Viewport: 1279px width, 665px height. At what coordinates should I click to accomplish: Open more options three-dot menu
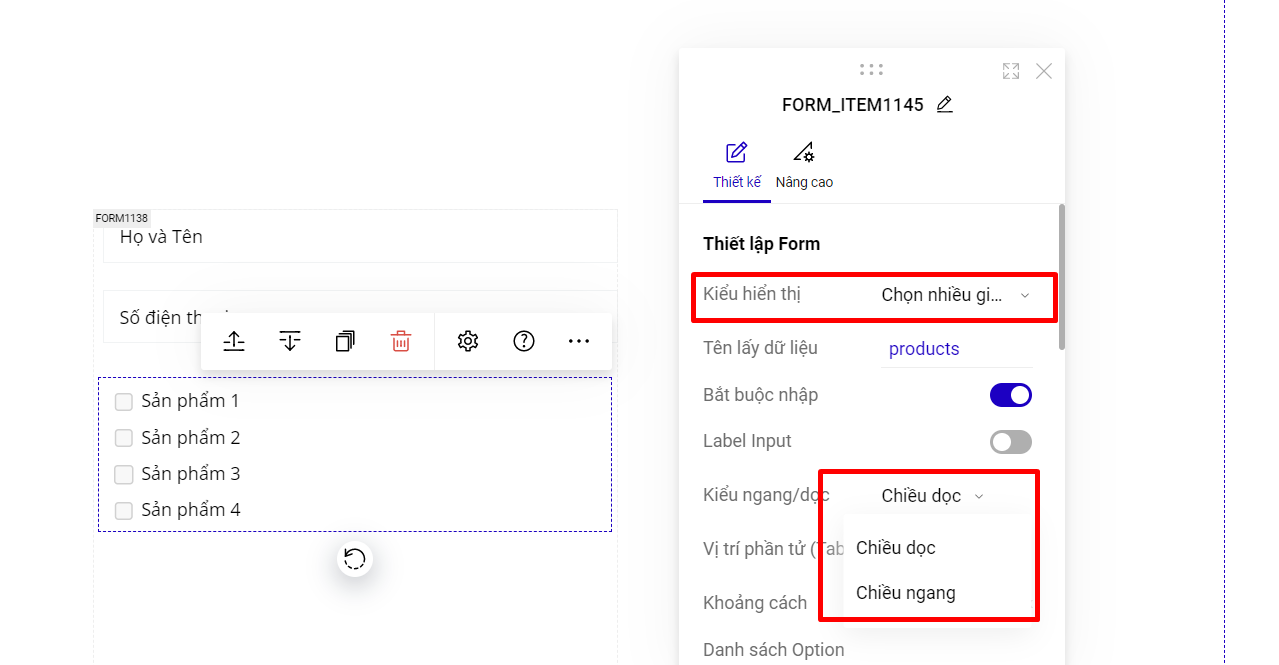[x=579, y=341]
